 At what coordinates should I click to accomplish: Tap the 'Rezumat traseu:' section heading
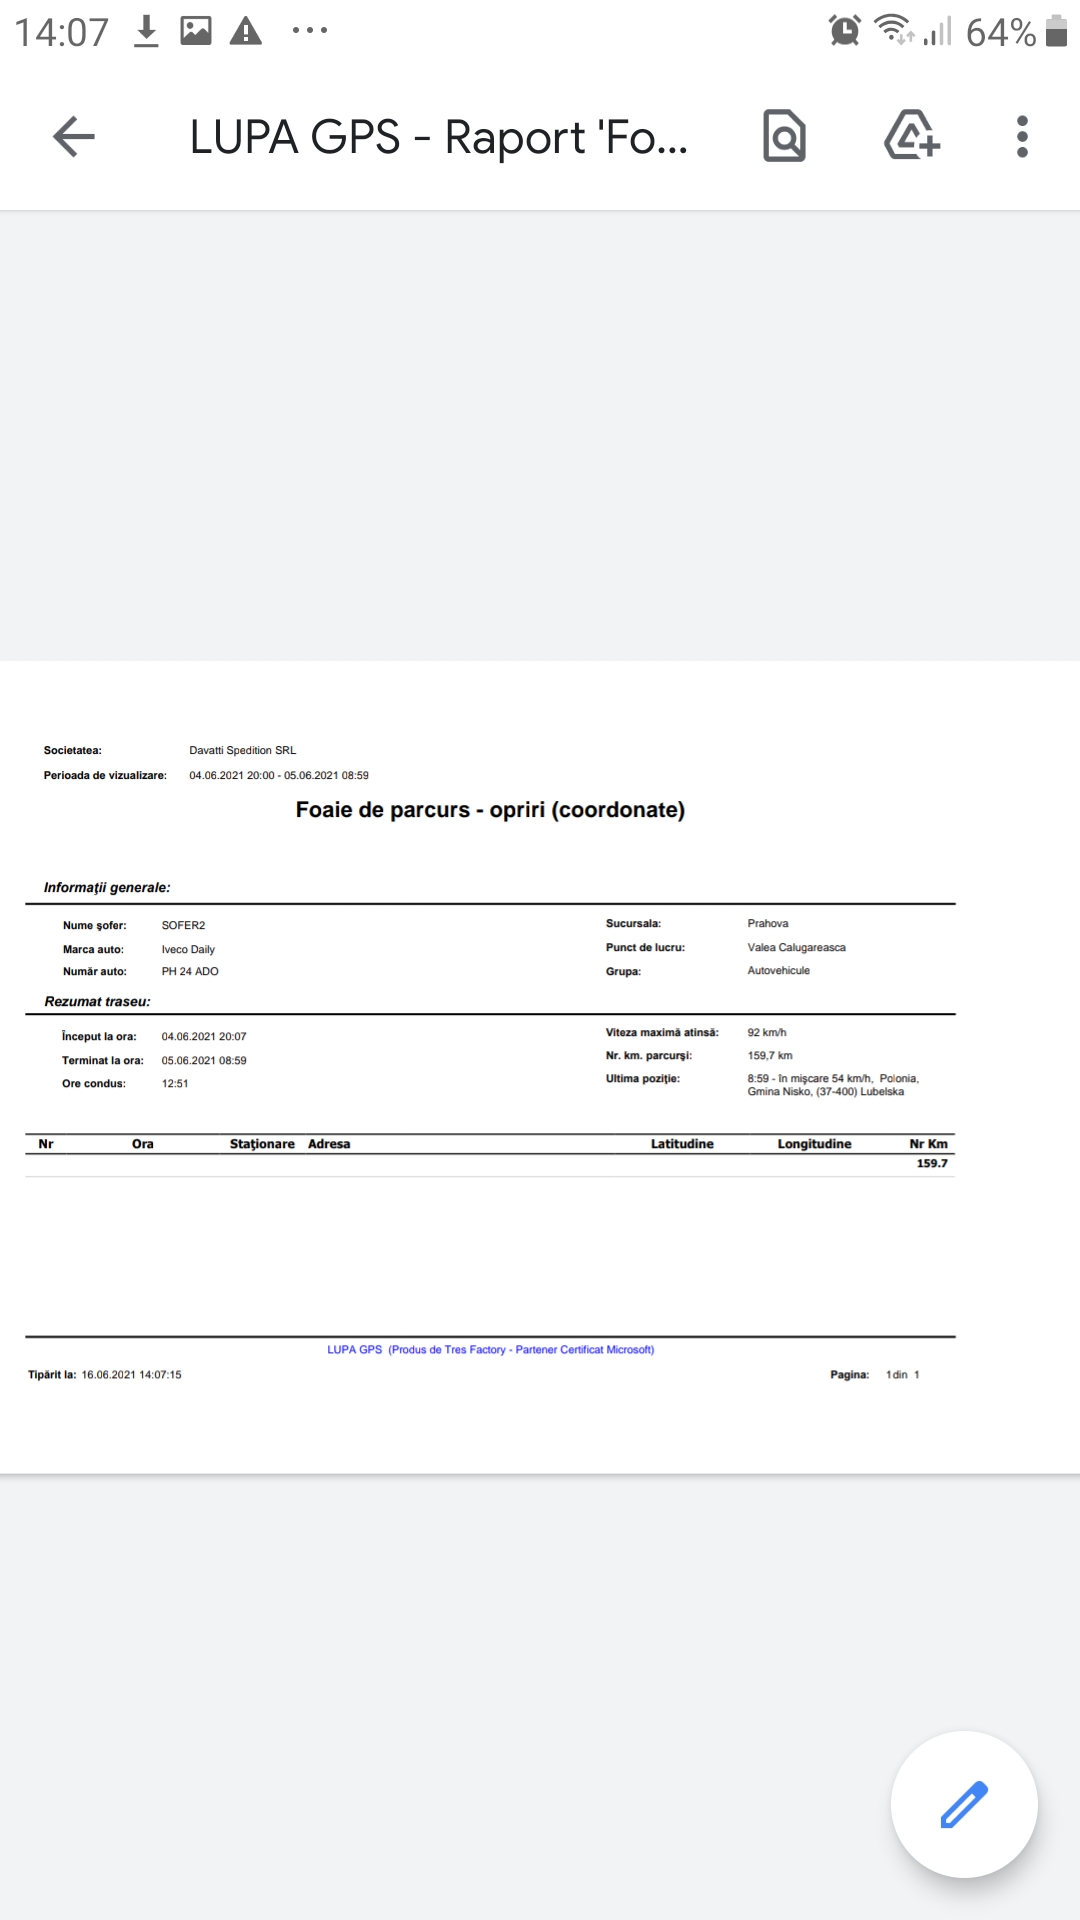click(97, 1001)
